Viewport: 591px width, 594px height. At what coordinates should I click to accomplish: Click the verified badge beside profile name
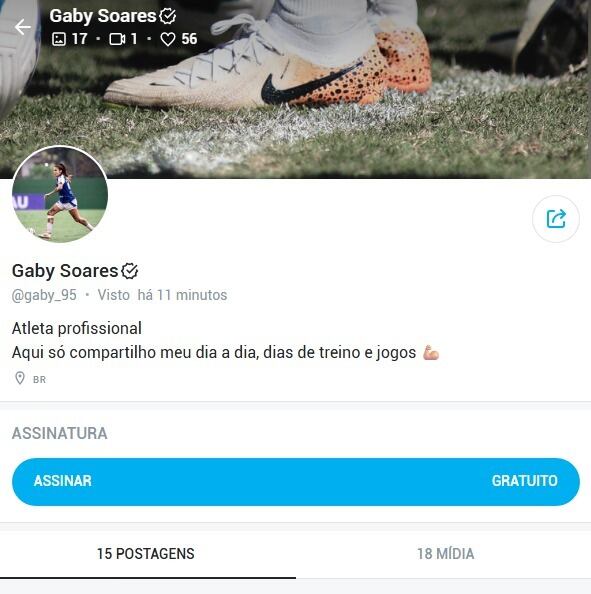click(130, 271)
